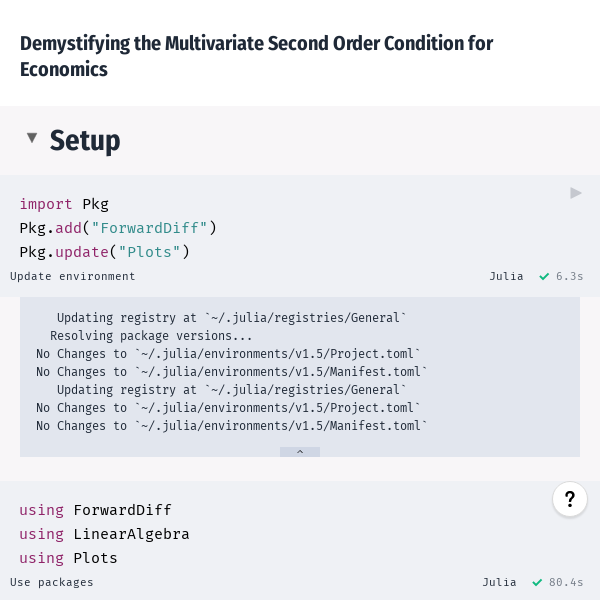Collapse the Setup section triangle
Screen dimensions: 600x600
point(32,138)
